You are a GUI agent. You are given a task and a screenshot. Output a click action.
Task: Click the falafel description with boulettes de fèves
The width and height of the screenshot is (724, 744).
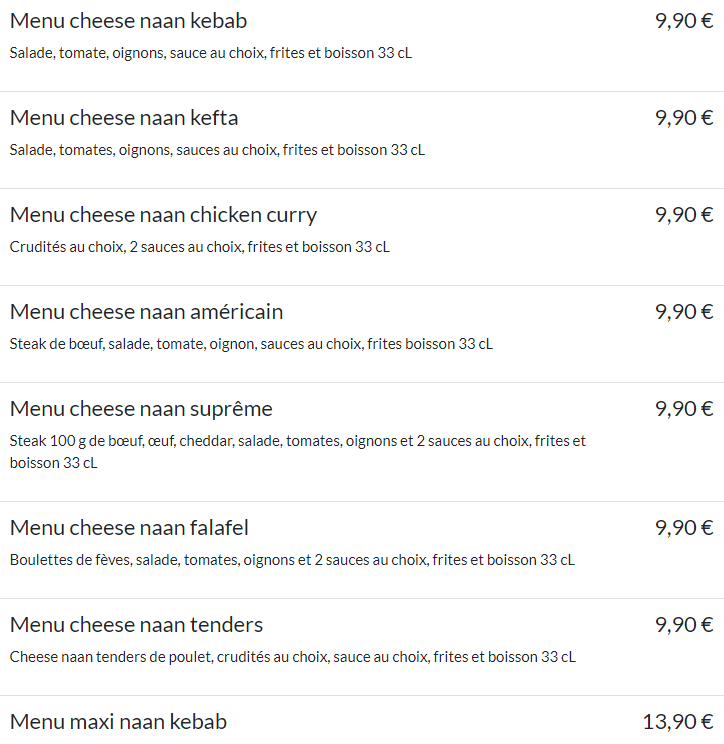[x=292, y=560]
